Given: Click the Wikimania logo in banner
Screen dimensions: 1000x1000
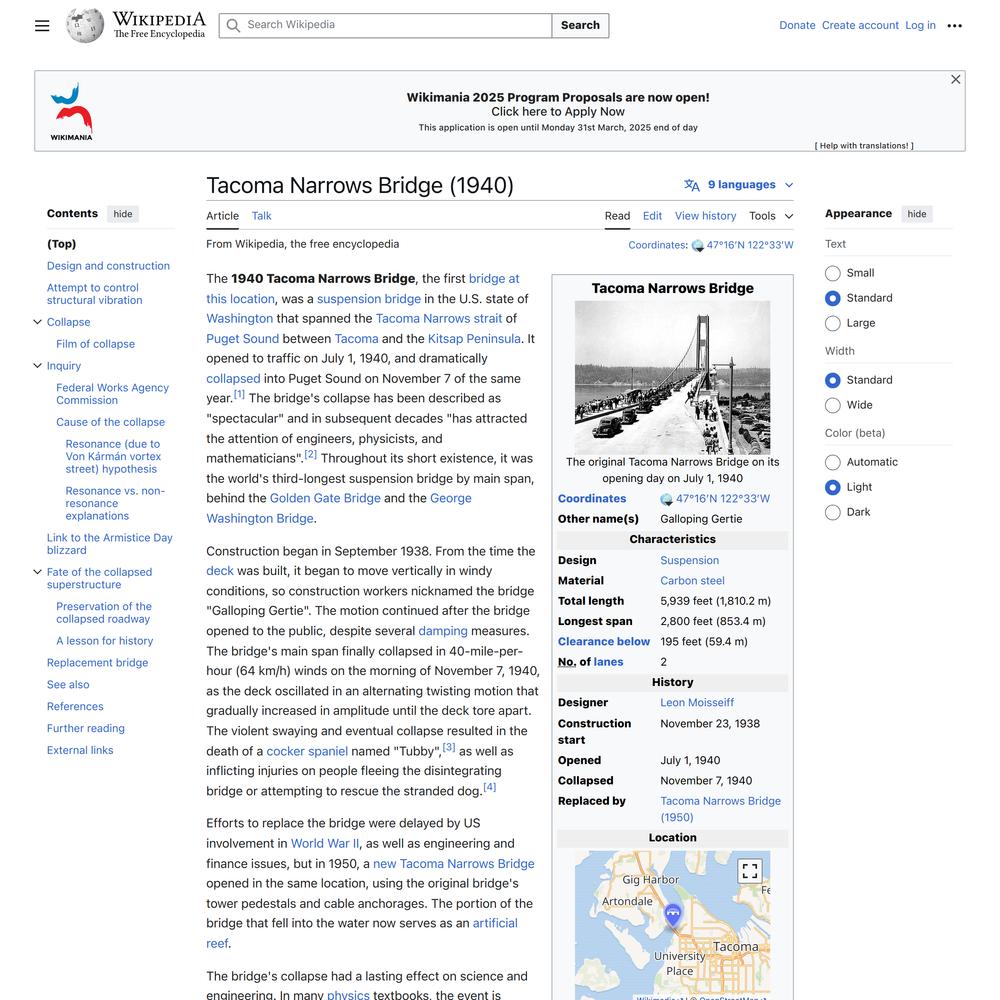Looking at the screenshot, I should (71, 112).
